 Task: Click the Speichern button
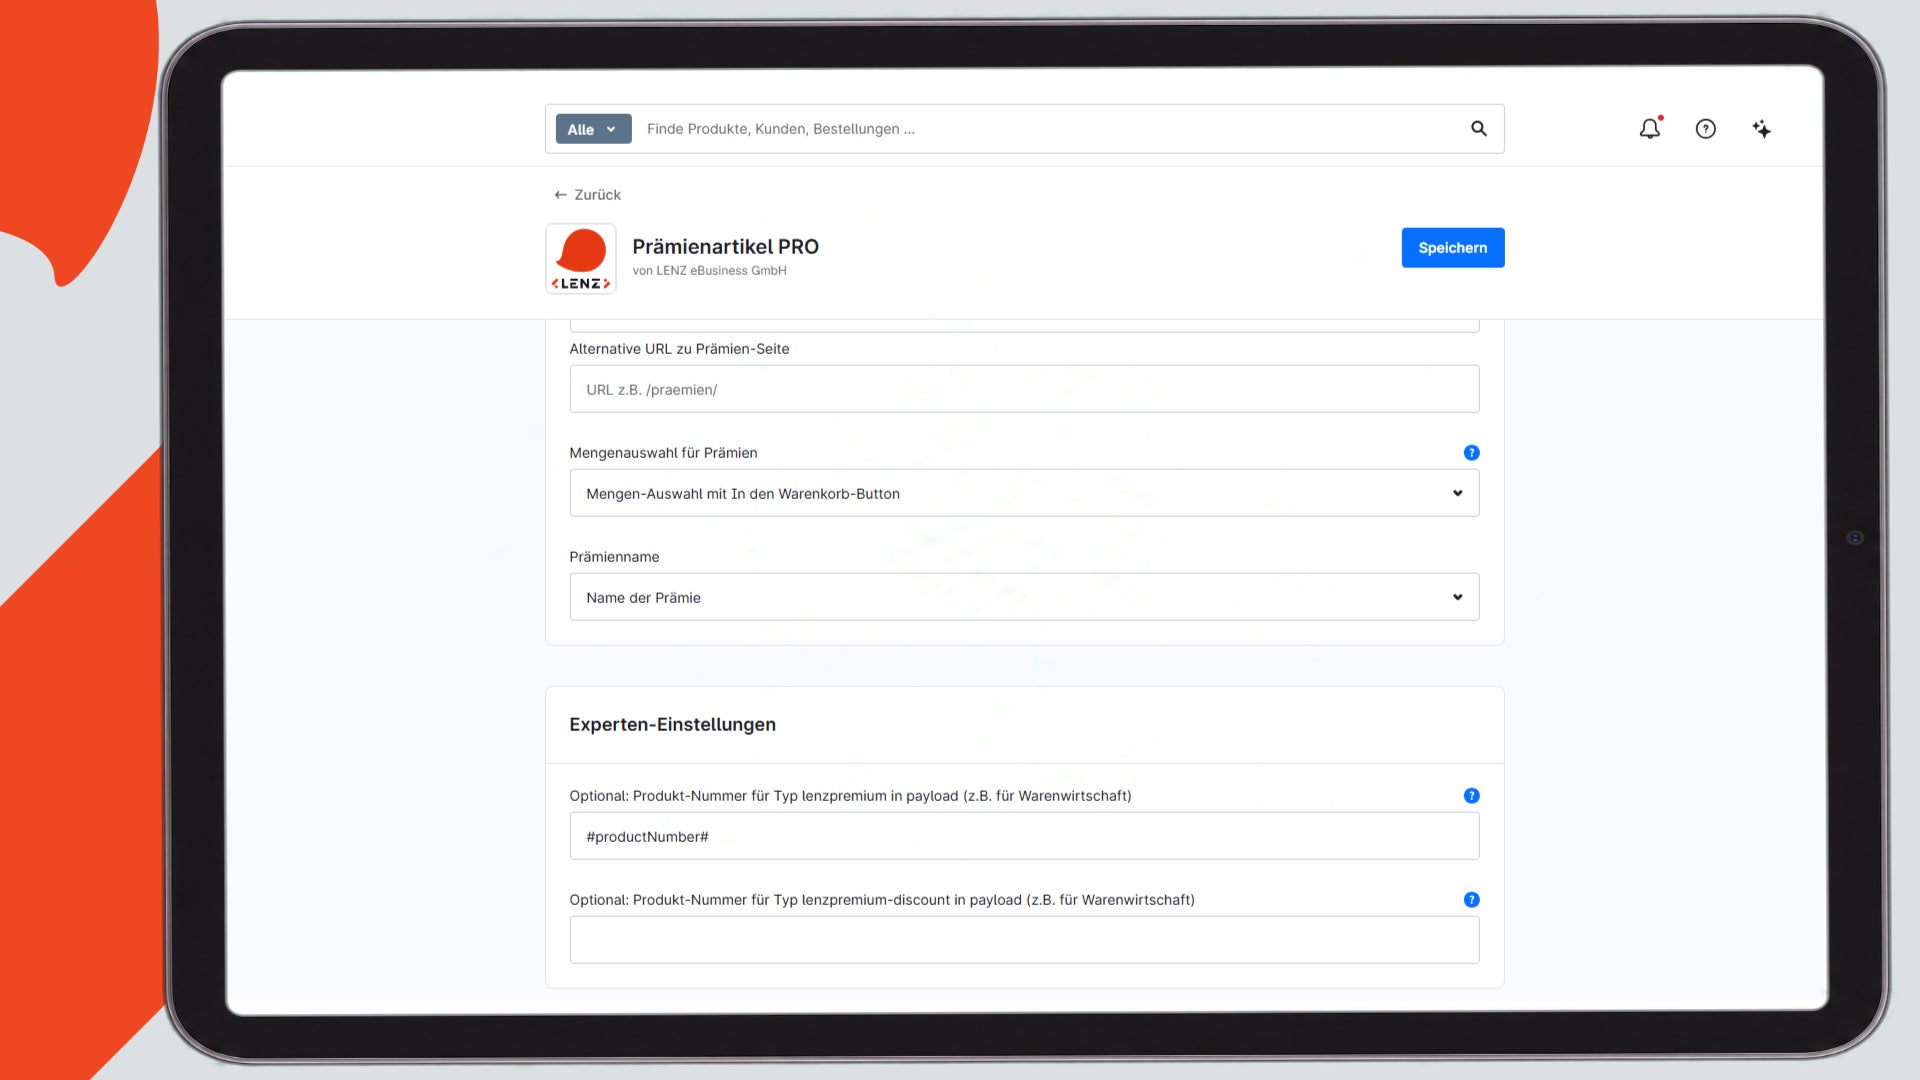click(1453, 248)
